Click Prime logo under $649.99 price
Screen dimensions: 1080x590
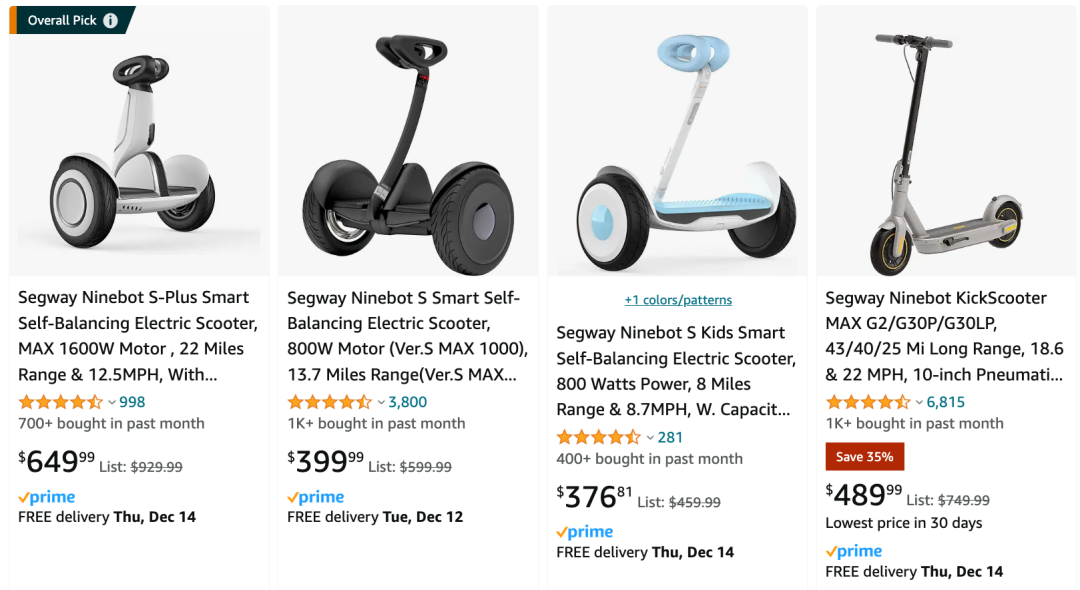click(47, 497)
